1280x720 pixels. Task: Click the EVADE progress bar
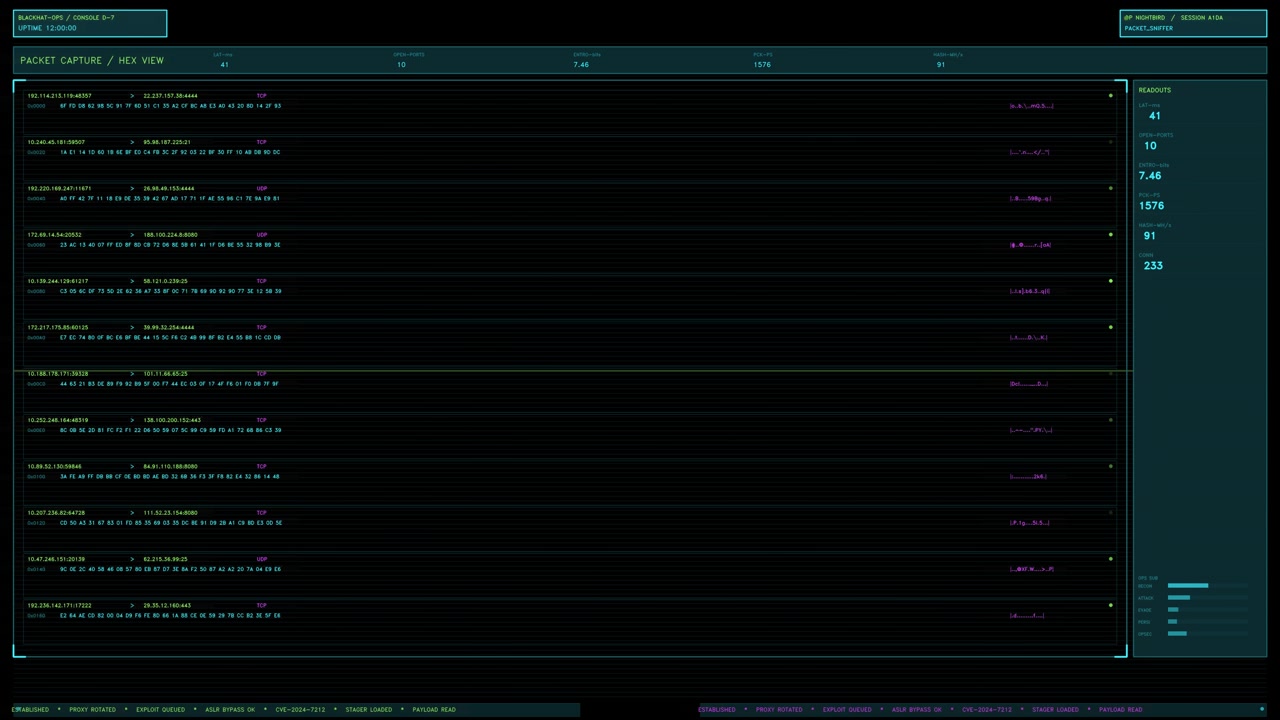[x=1207, y=610]
